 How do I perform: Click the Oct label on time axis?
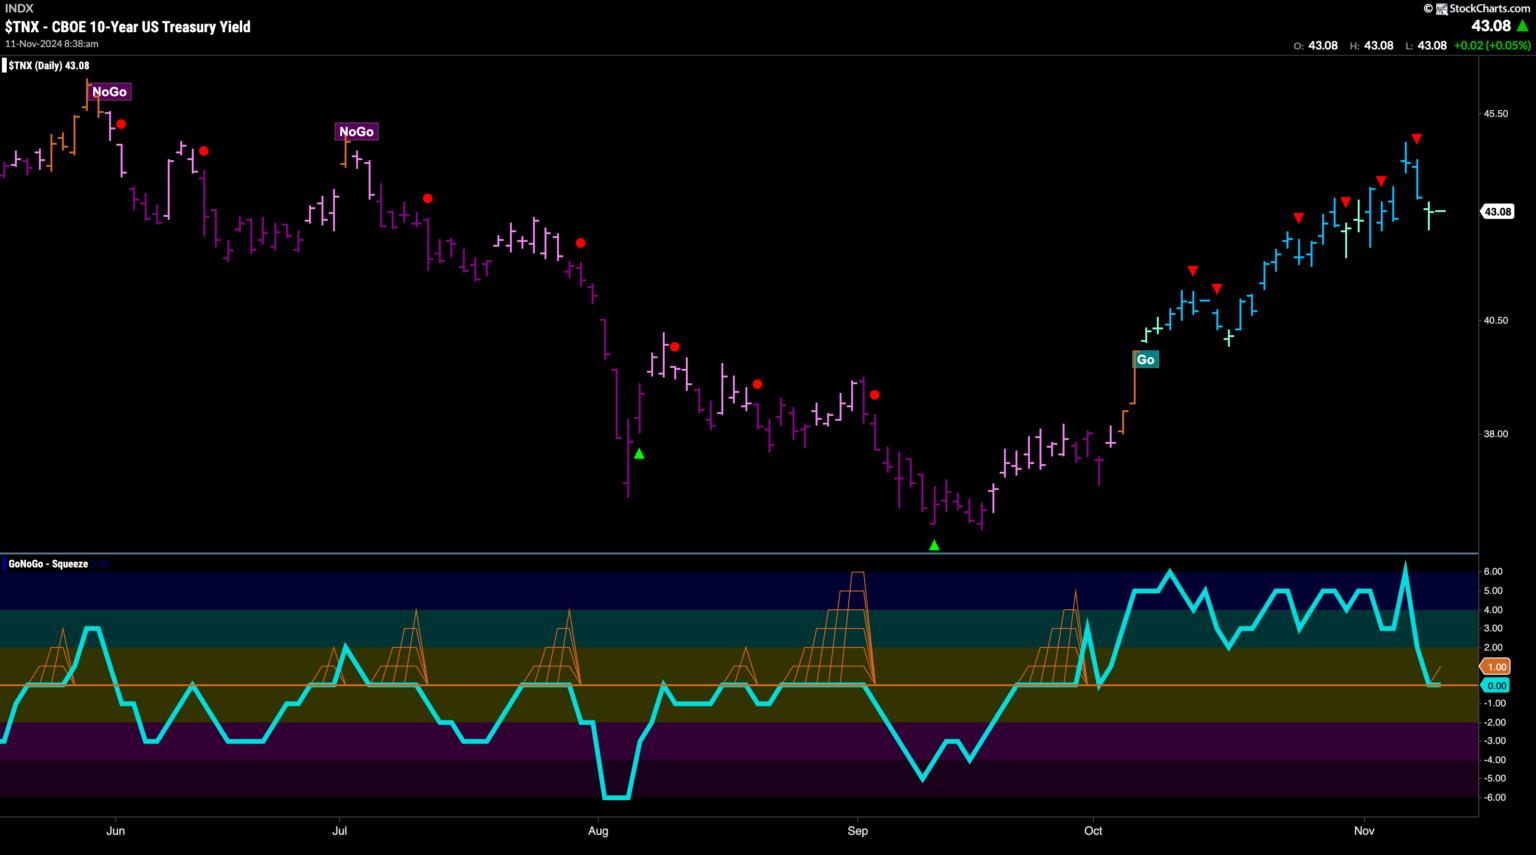coord(1093,831)
